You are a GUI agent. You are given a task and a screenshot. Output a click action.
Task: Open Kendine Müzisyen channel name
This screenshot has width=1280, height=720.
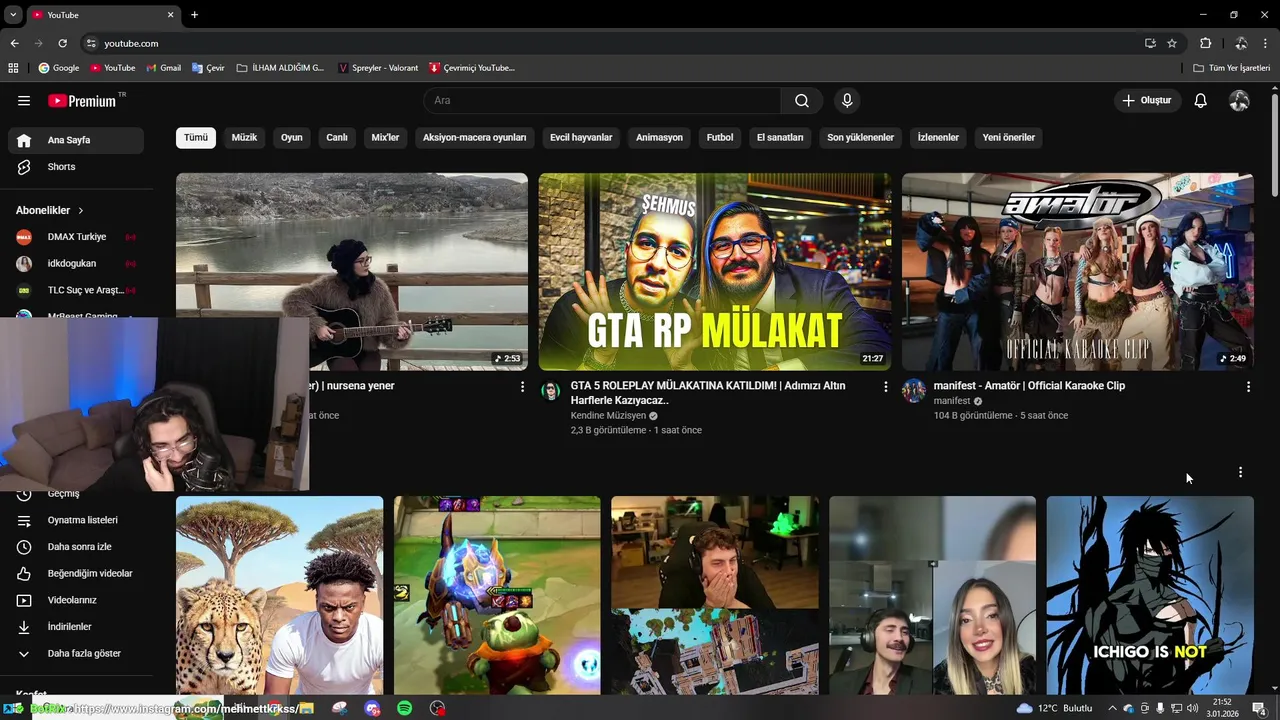tap(608, 415)
